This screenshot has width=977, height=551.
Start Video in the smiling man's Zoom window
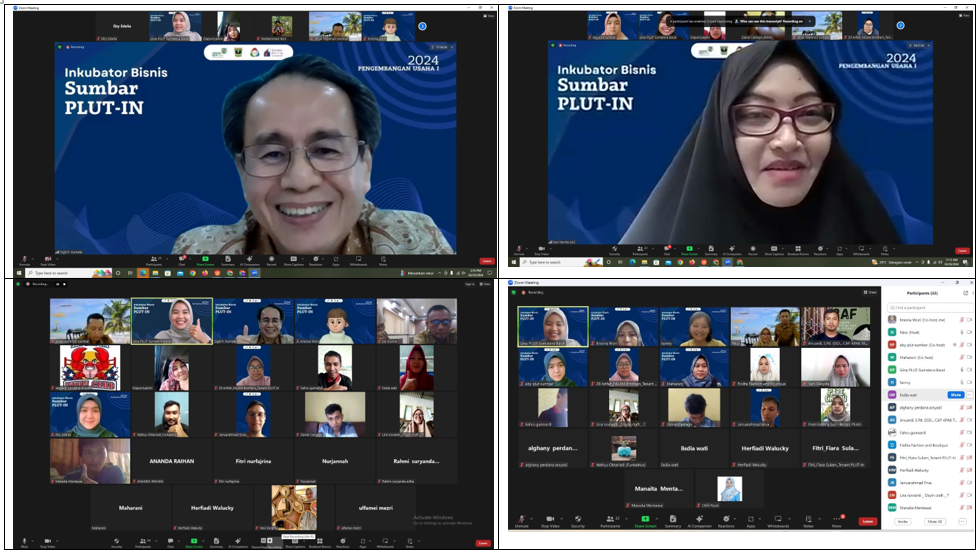47,261
